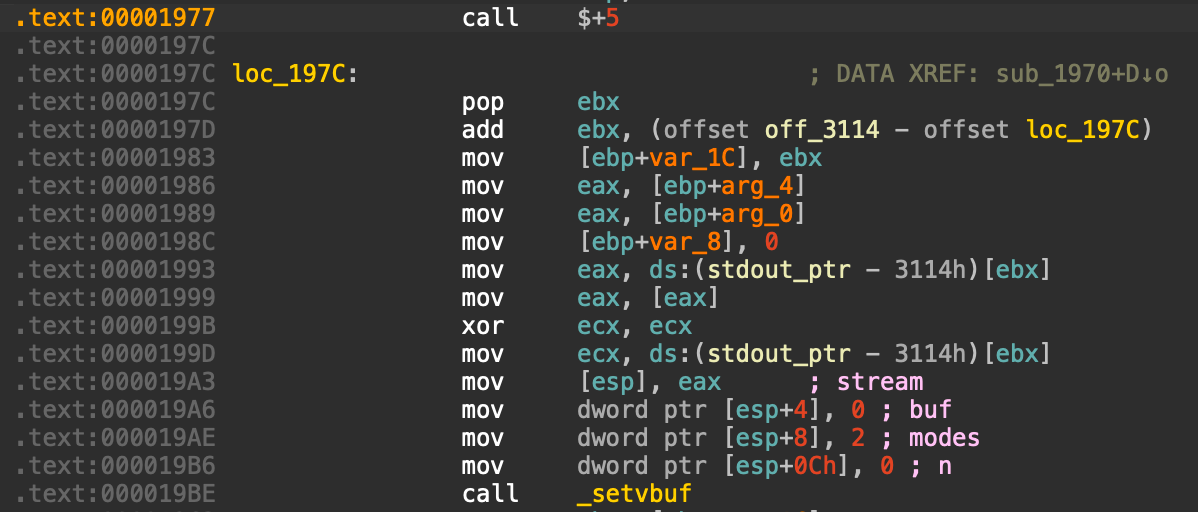The image size is (1198, 512).
Task: Select the value 2 in the modes line
Action: pos(858,438)
